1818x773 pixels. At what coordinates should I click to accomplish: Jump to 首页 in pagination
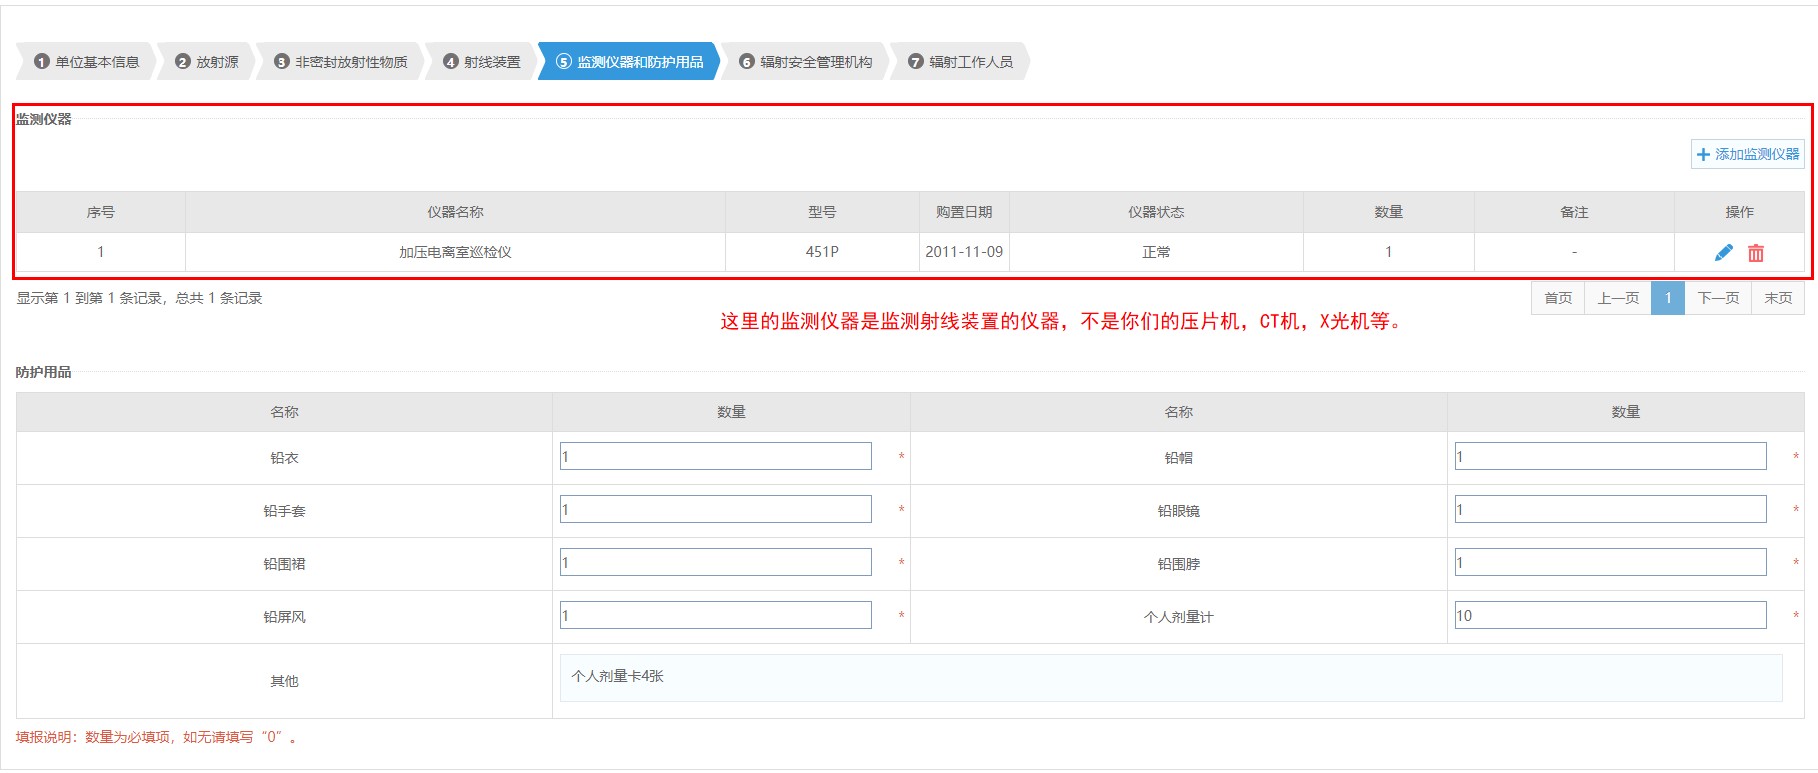pos(1558,298)
